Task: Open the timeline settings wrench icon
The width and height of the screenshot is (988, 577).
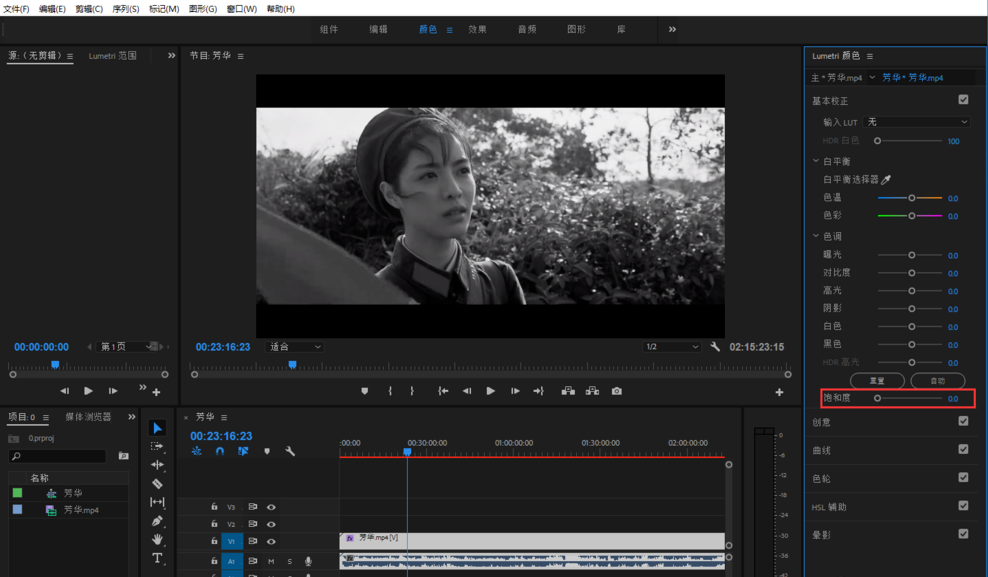Action: pos(290,451)
